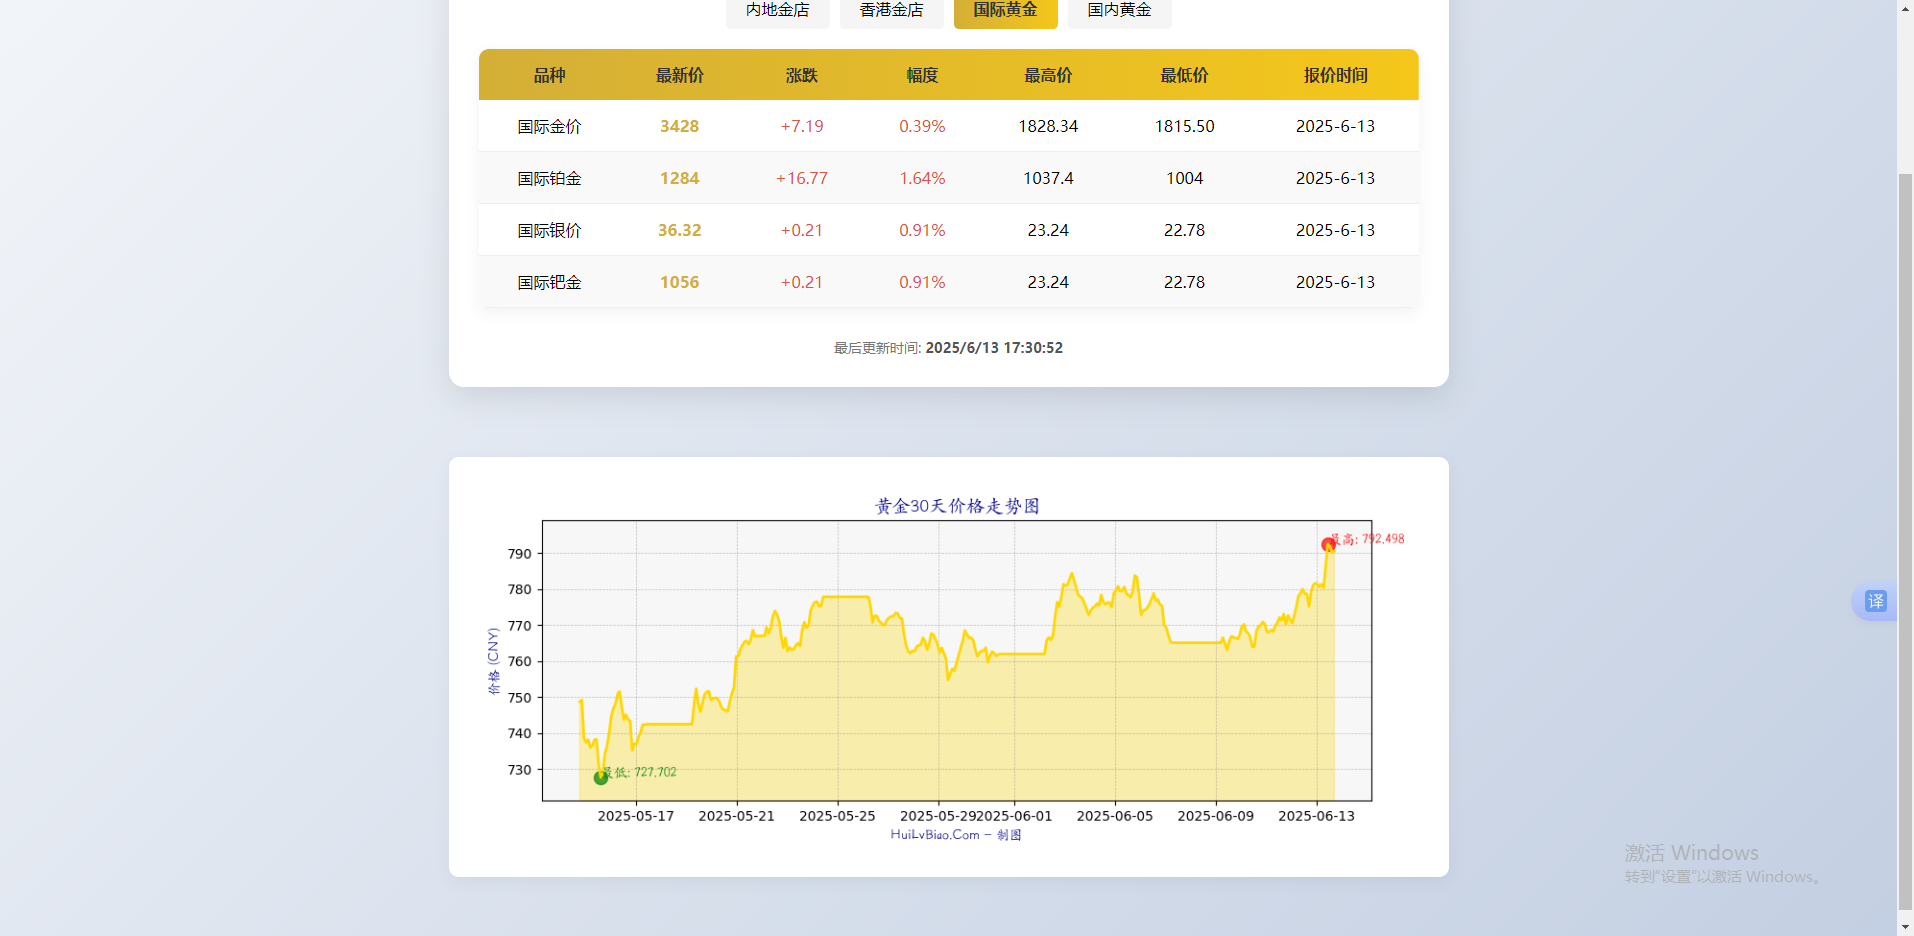The height and width of the screenshot is (936, 1914).
Task: Click the 涨跌 column header
Action: pyautogui.click(x=801, y=74)
